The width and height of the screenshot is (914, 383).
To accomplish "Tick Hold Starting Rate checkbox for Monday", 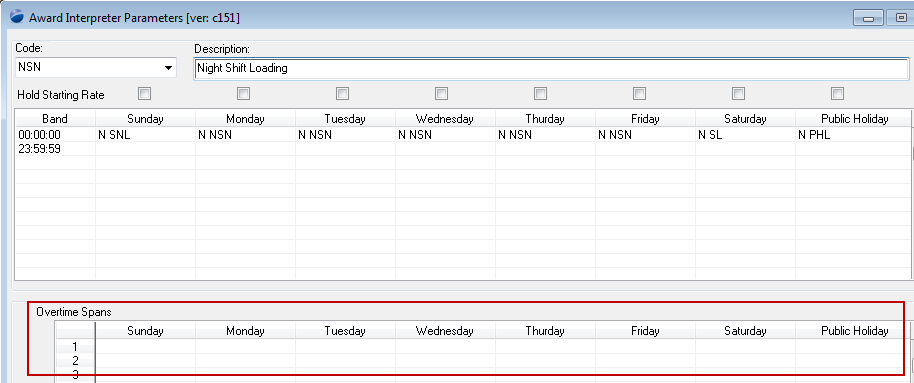I will coord(244,93).
